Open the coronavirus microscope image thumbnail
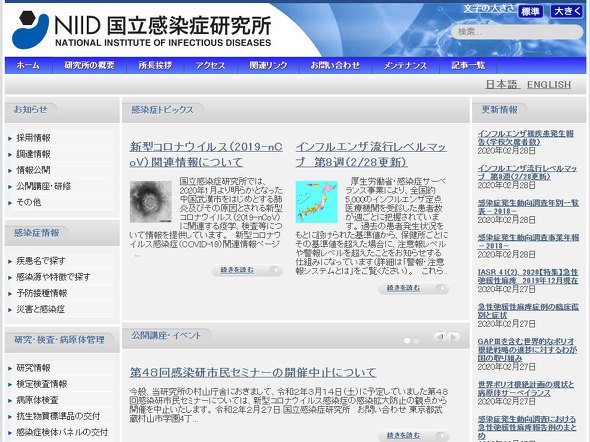The image size is (590, 442). (x=151, y=202)
